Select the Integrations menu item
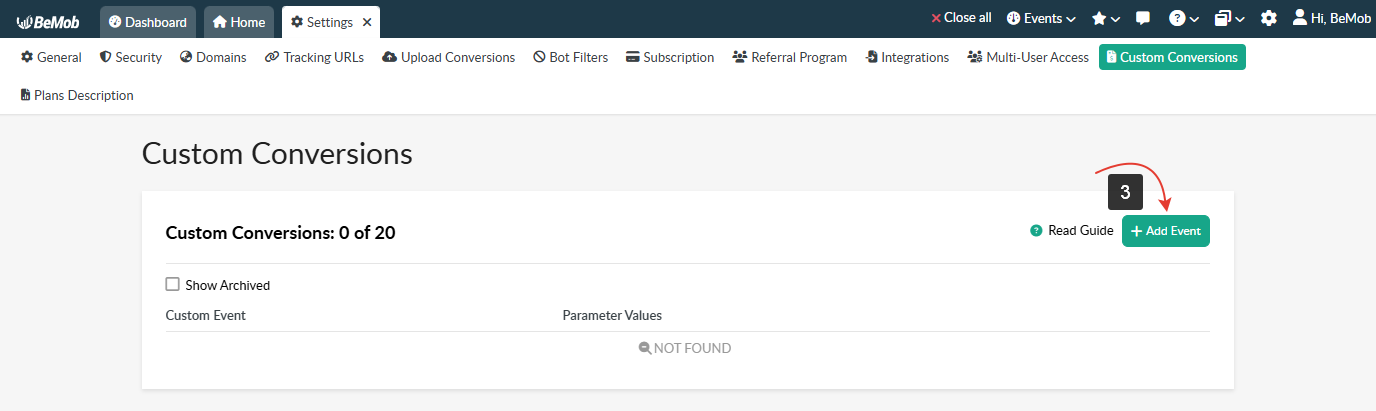1376x411 pixels. (907, 57)
